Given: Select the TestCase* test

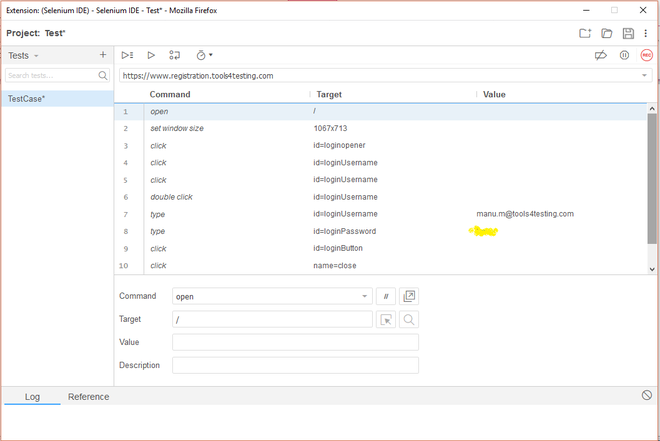Looking at the screenshot, I should pyautogui.click(x=57, y=98).
